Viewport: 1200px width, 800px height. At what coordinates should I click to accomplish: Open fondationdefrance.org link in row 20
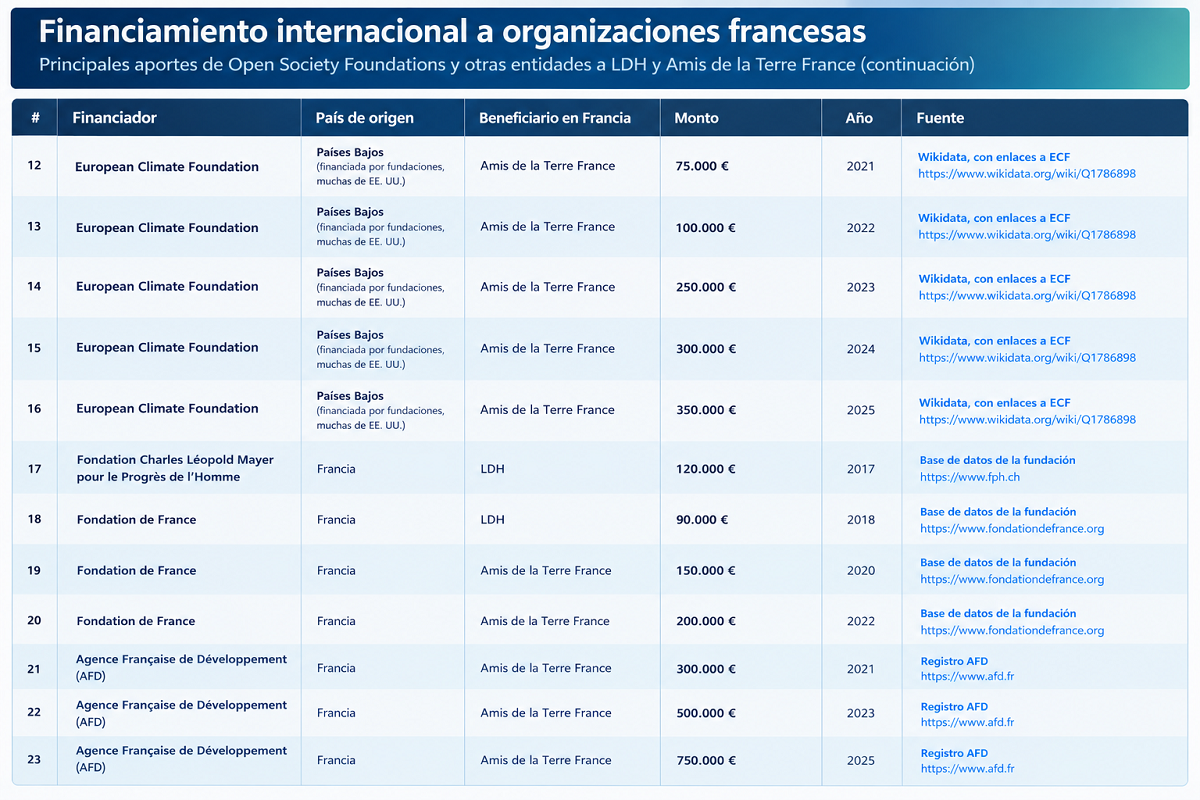coord(1012,630)
